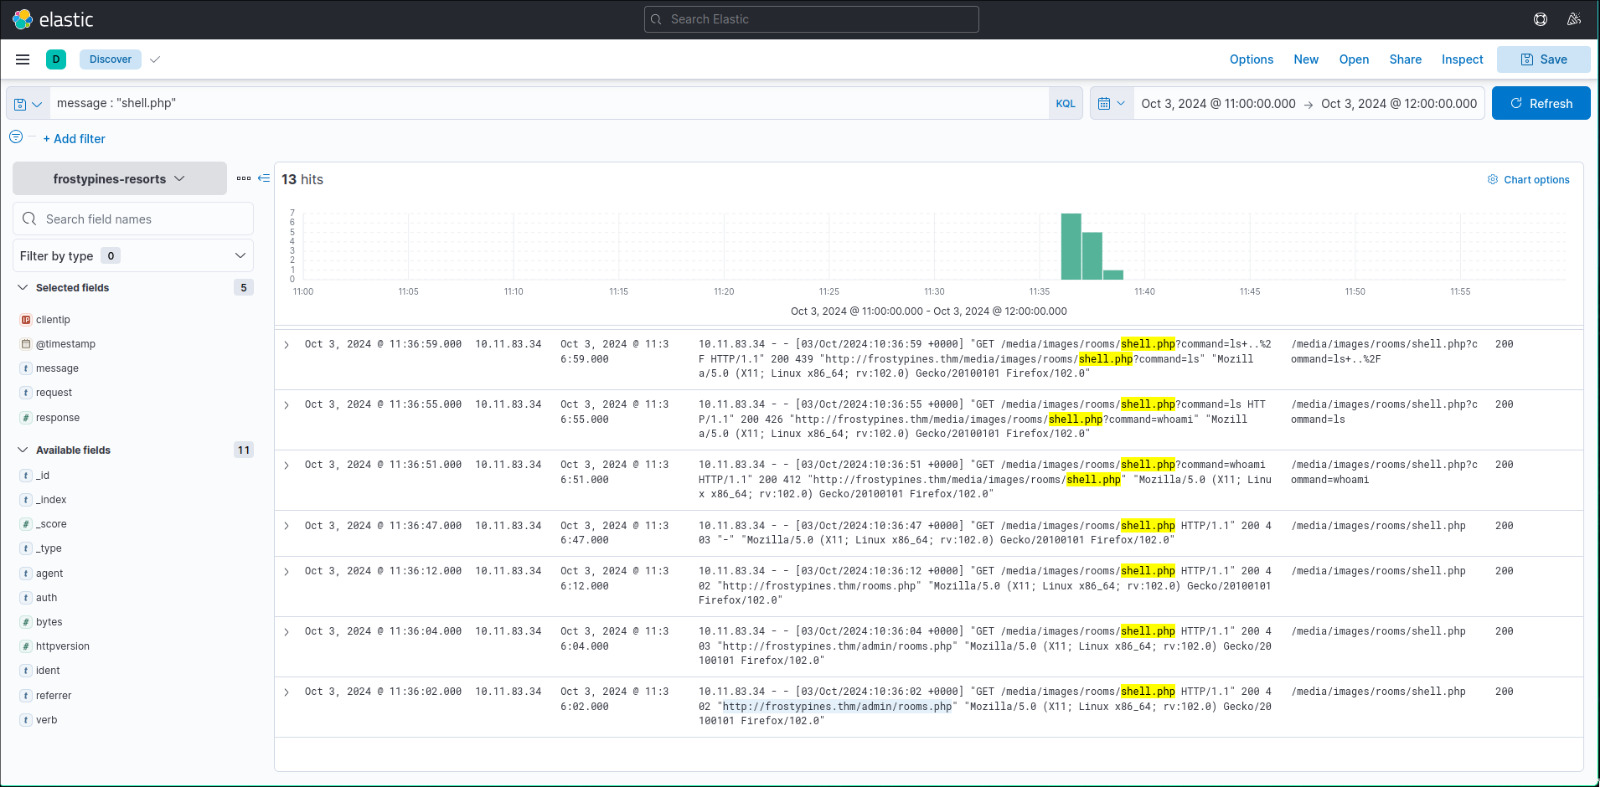Open the hamburger navigation menu

[x=22, y=59]
